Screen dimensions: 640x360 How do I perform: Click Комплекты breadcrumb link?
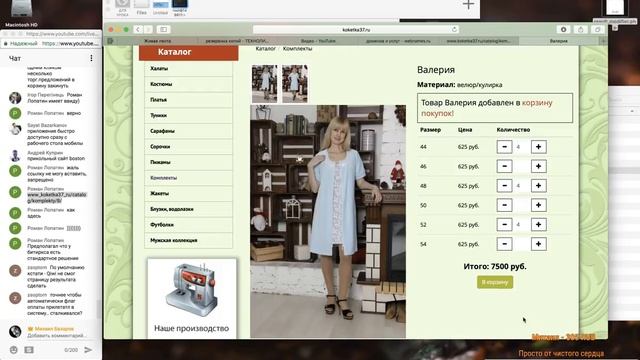(x=297, y=49)
